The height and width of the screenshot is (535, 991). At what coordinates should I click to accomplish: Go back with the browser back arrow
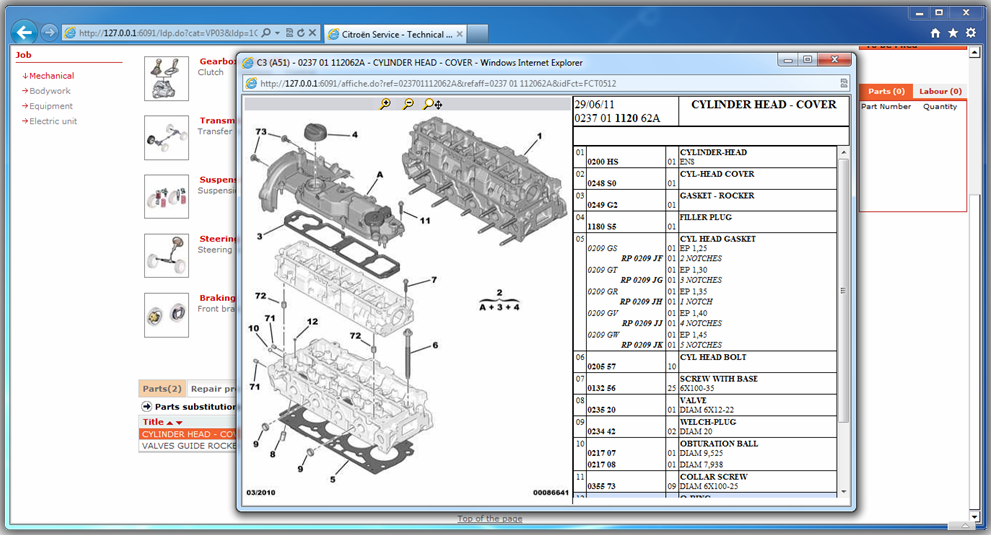pos(24,32)
